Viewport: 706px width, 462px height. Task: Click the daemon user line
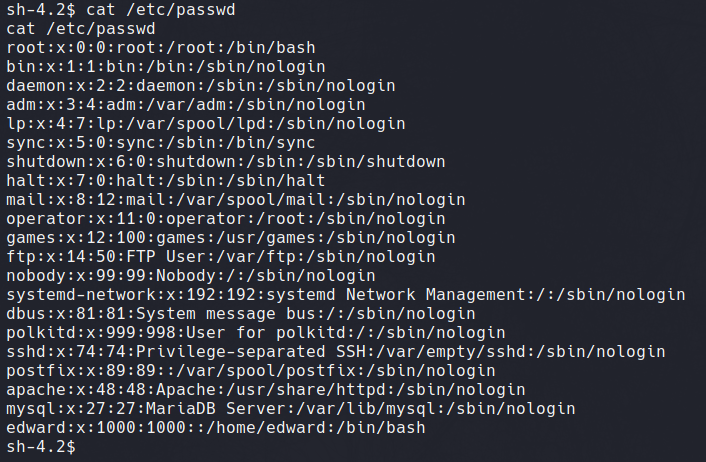[x=201, y=86]
